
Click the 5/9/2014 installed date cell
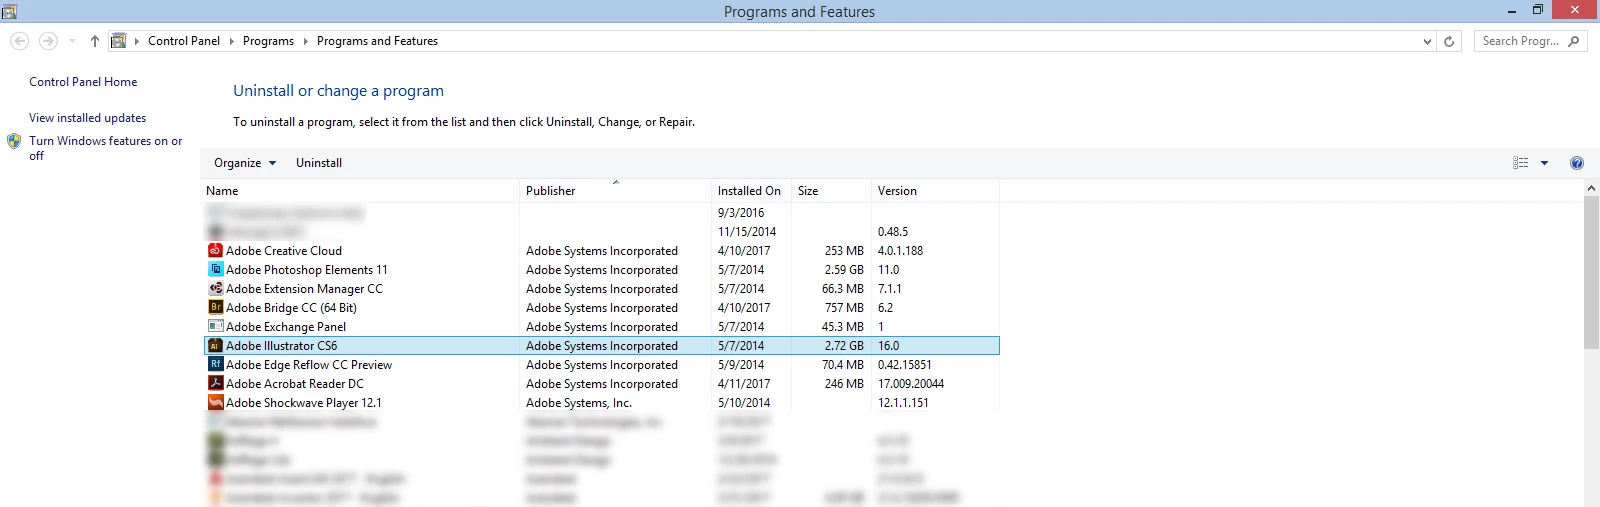[x=741, y=365]
